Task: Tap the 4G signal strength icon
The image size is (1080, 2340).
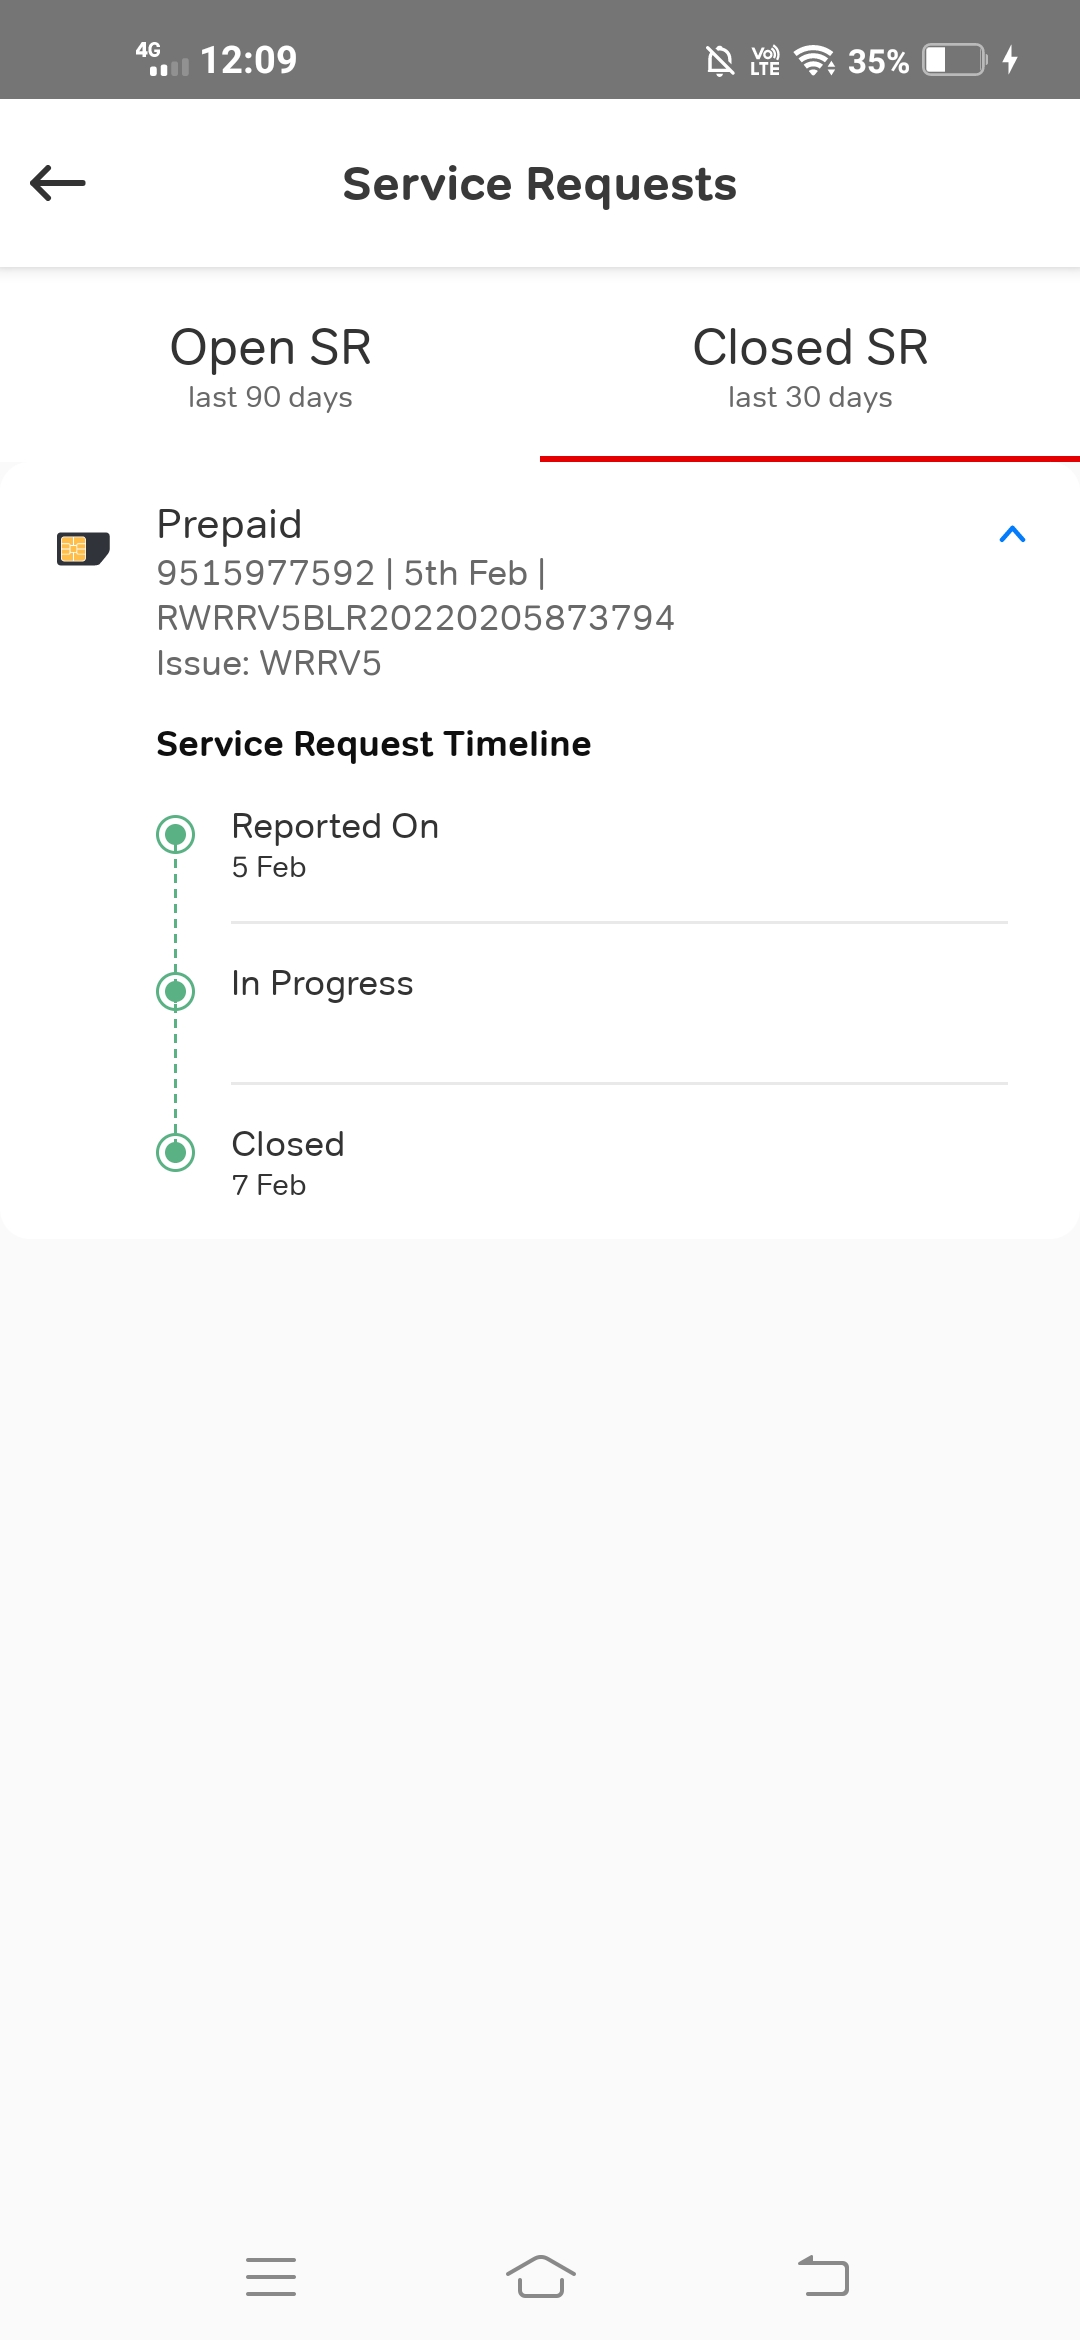Action: point(162,59)
